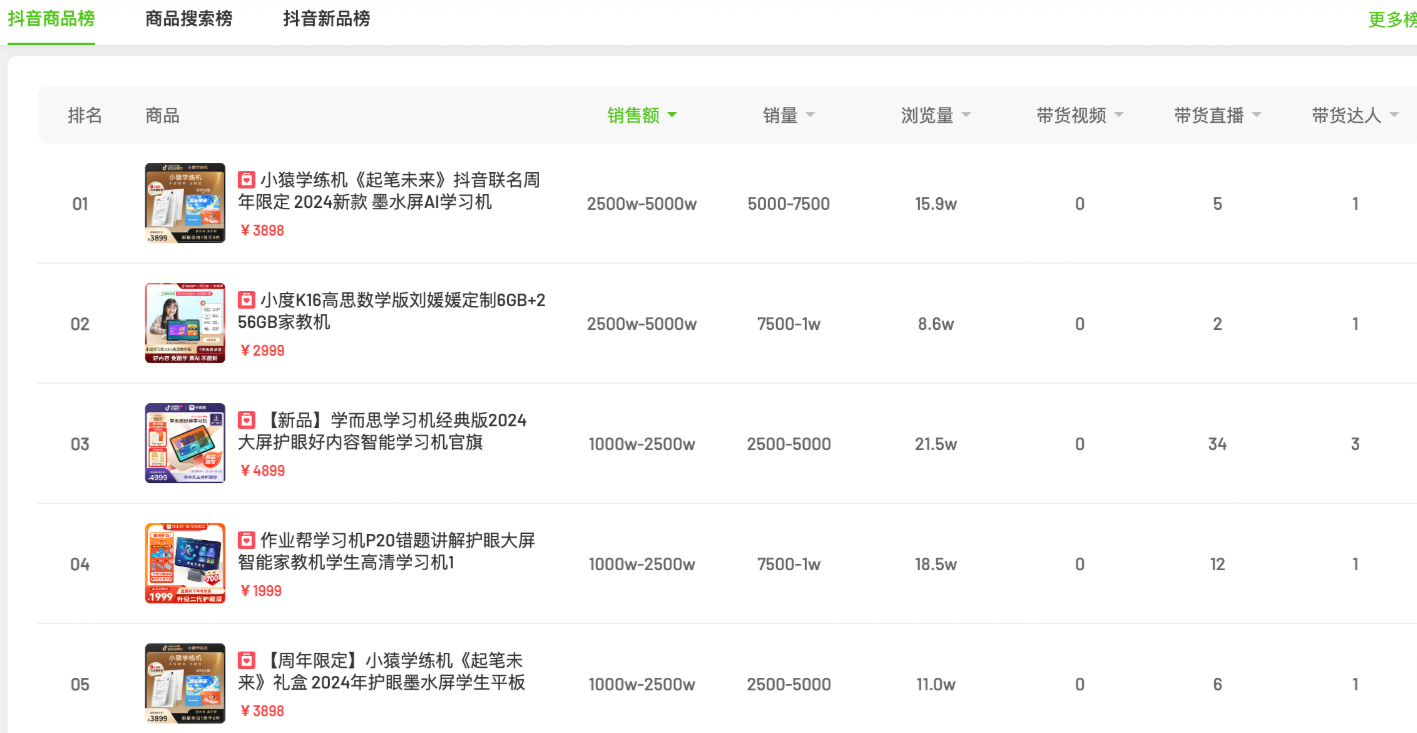Open thumbnail of rank 01 小猿学练机 product
Image resolution: width=1417 pixels, height=733 pixels.
tap(185, 203)
